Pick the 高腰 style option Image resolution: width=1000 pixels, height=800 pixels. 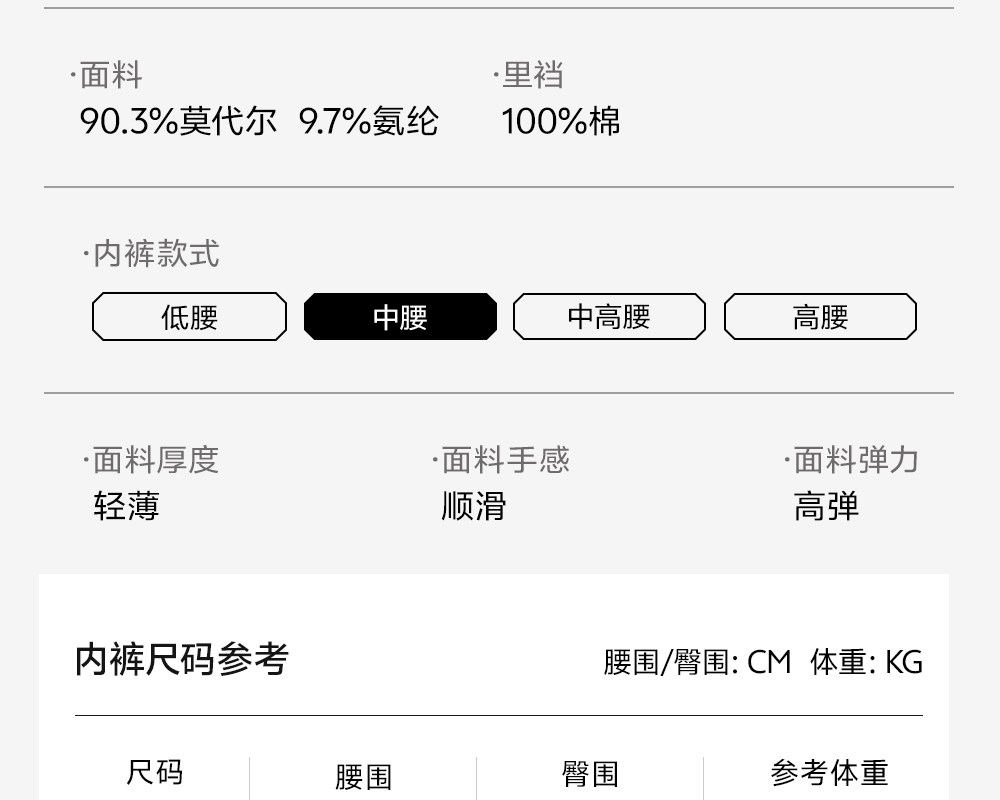pyautogui.click(x=820, y=317)
